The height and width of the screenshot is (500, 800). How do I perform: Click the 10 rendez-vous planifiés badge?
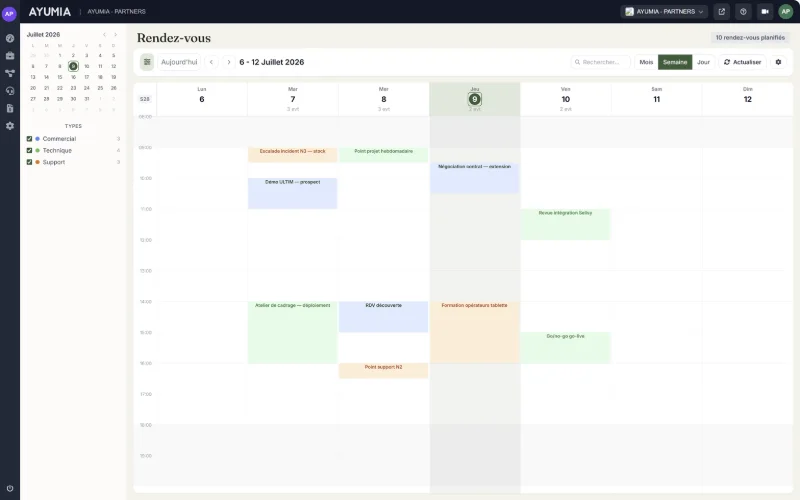pyautogui.click(x=750, y=37)
